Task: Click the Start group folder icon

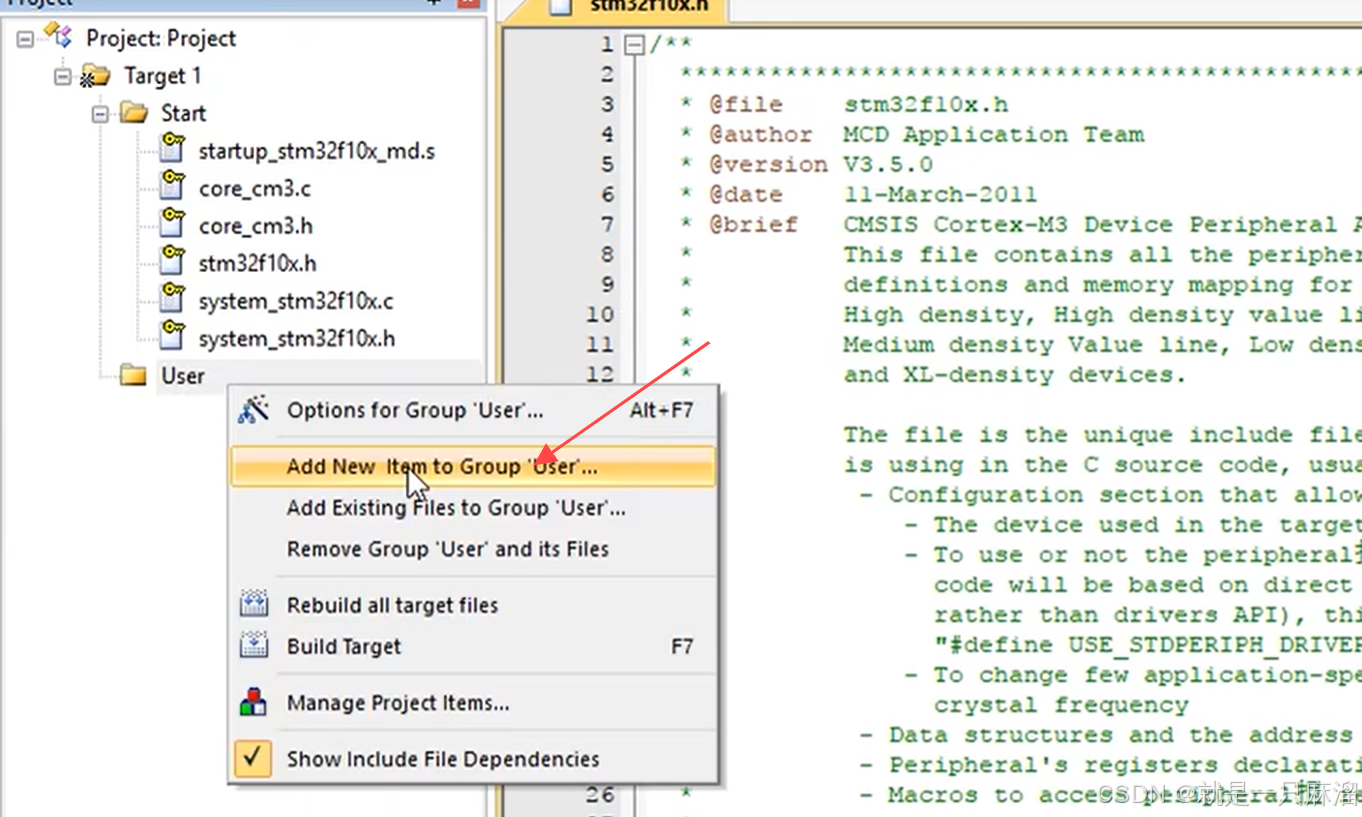Action: click(134, 112)
